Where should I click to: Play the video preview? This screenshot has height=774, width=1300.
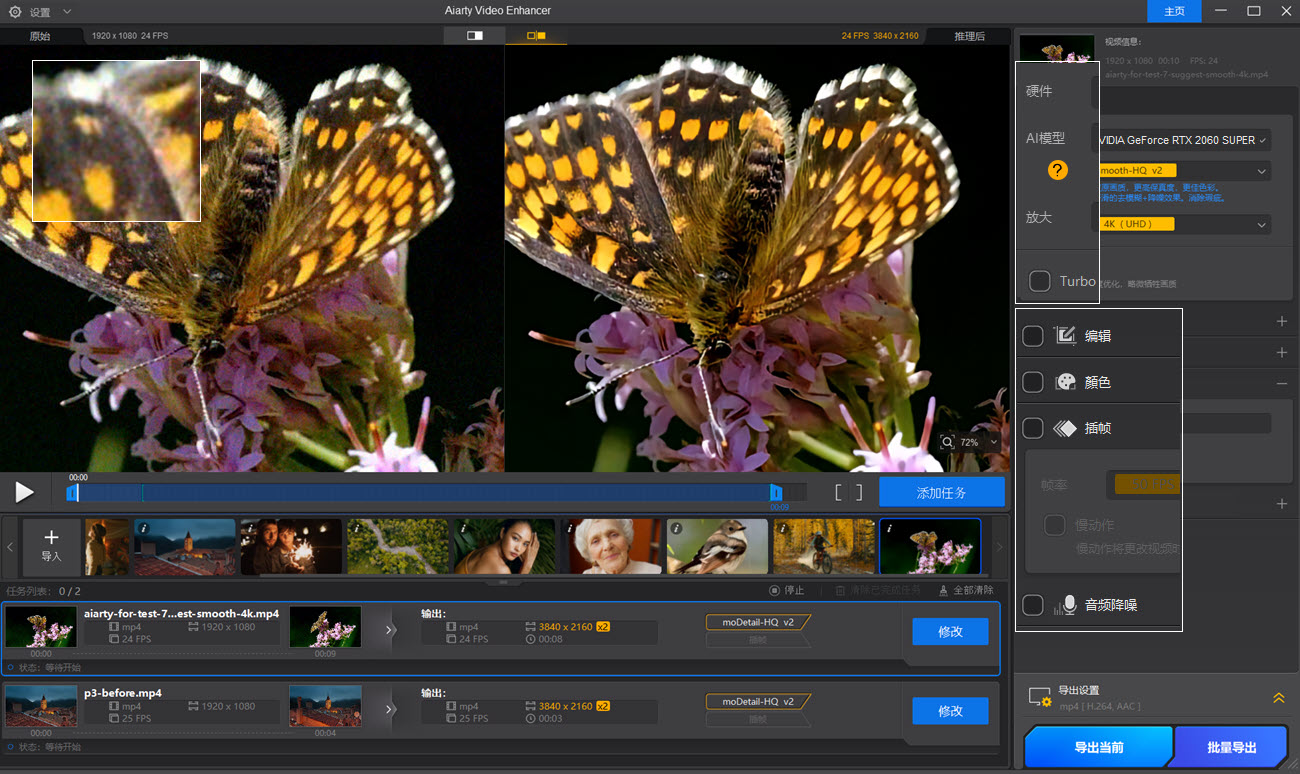[x=24, y=492]
